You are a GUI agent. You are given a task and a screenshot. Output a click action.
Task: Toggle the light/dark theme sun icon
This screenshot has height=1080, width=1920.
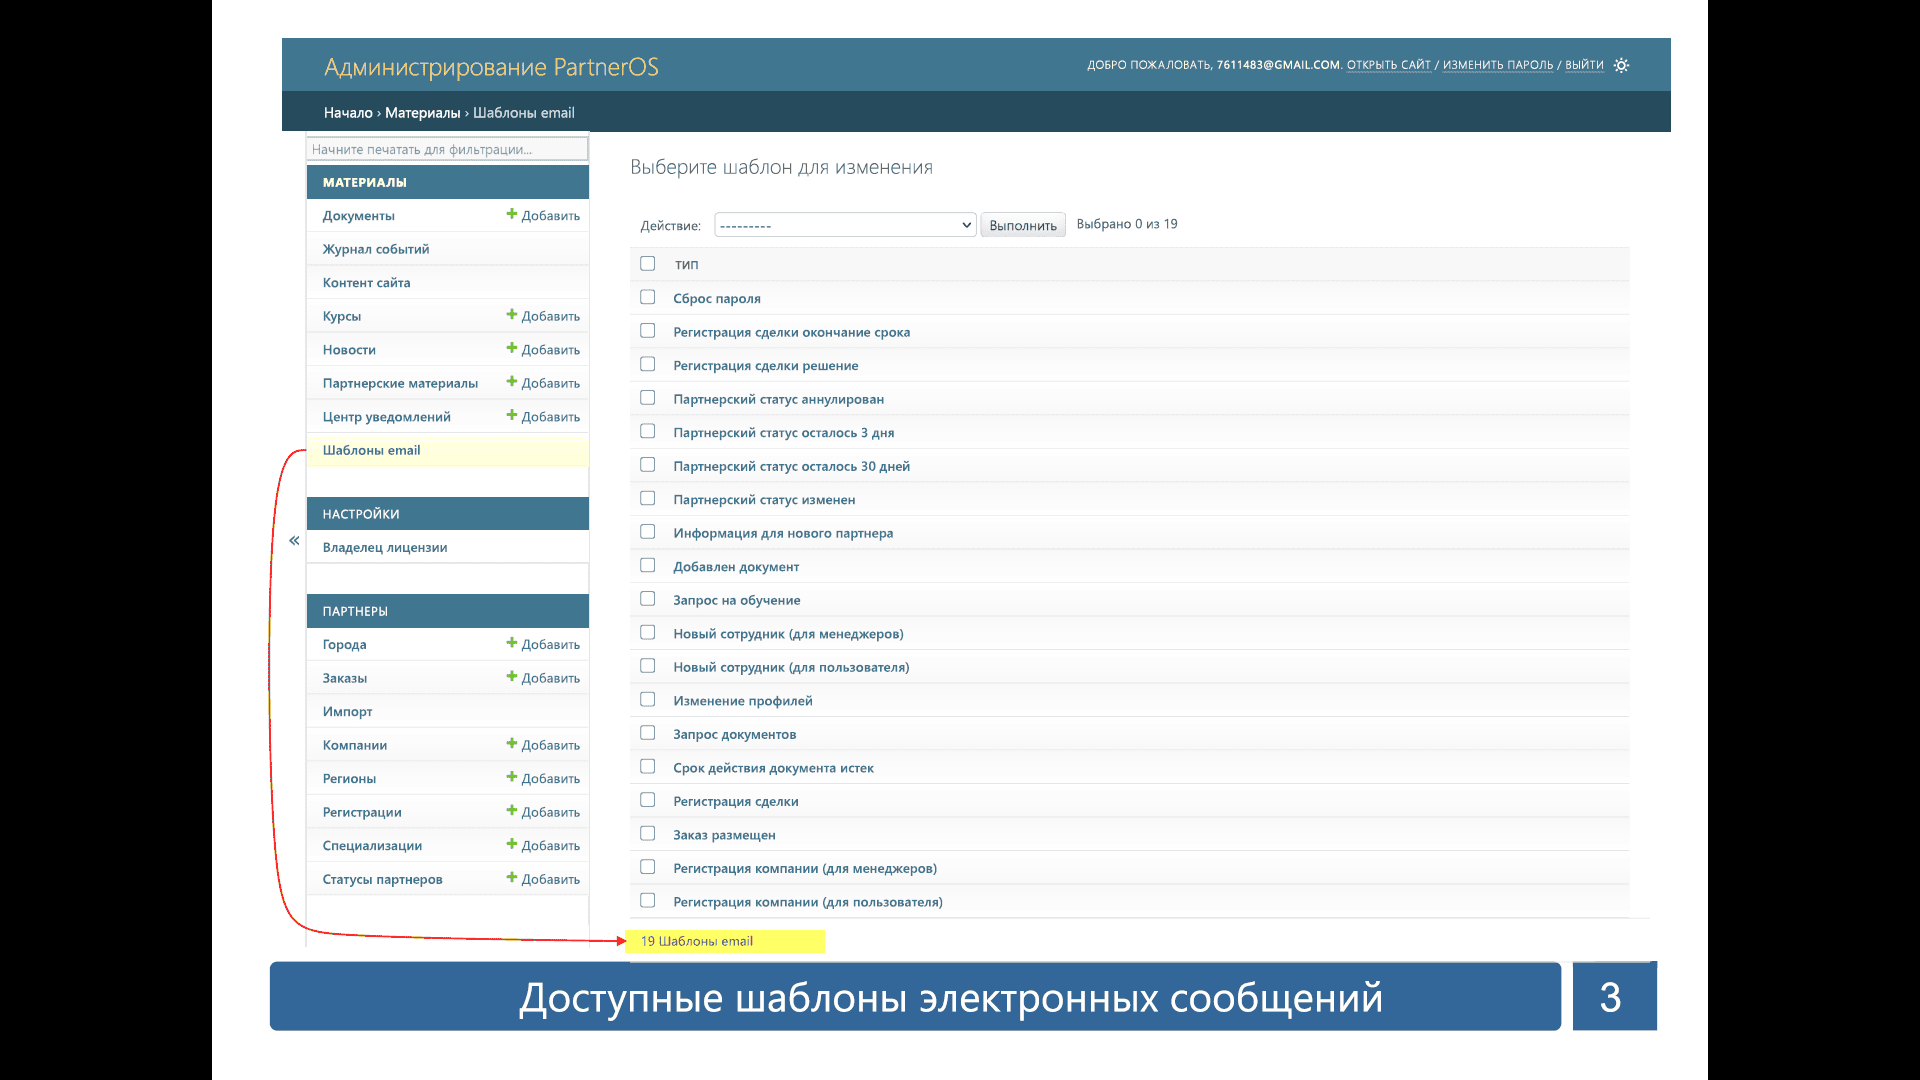pos(1621,66)
